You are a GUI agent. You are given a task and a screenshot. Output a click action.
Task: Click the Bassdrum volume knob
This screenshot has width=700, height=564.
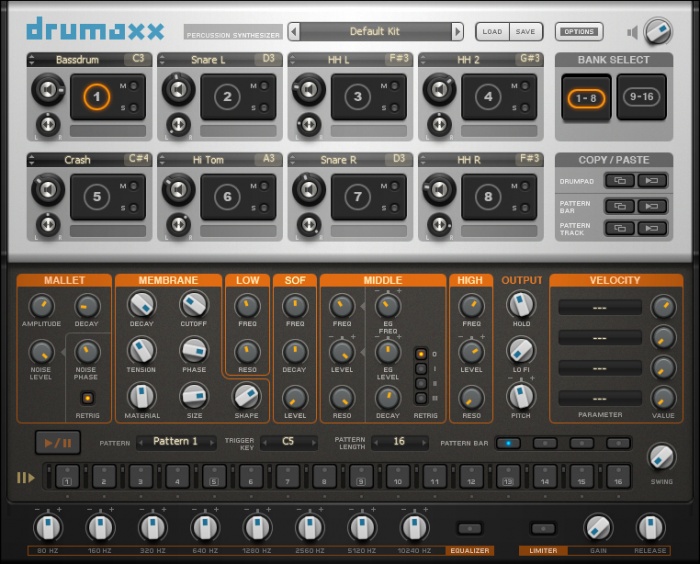pos(48,90)
